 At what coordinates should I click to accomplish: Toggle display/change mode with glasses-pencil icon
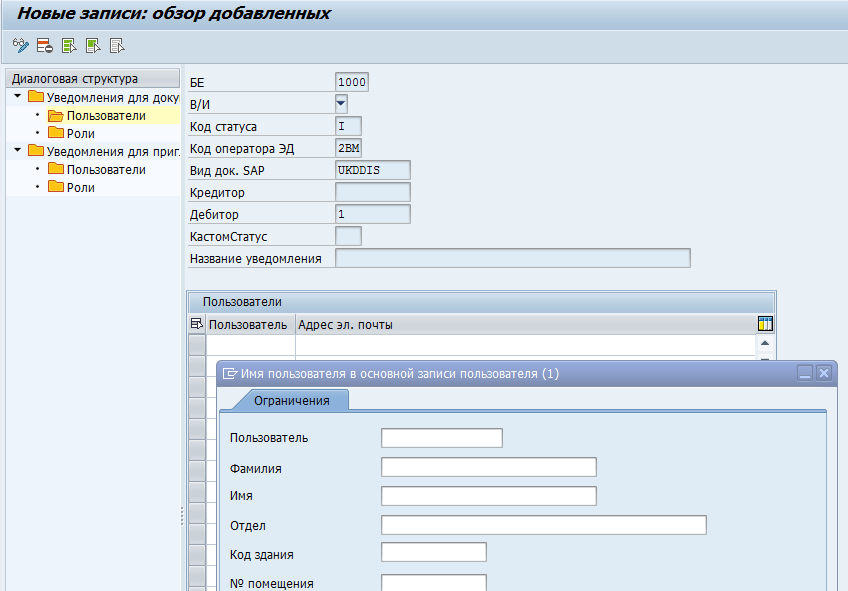[20, 45]
